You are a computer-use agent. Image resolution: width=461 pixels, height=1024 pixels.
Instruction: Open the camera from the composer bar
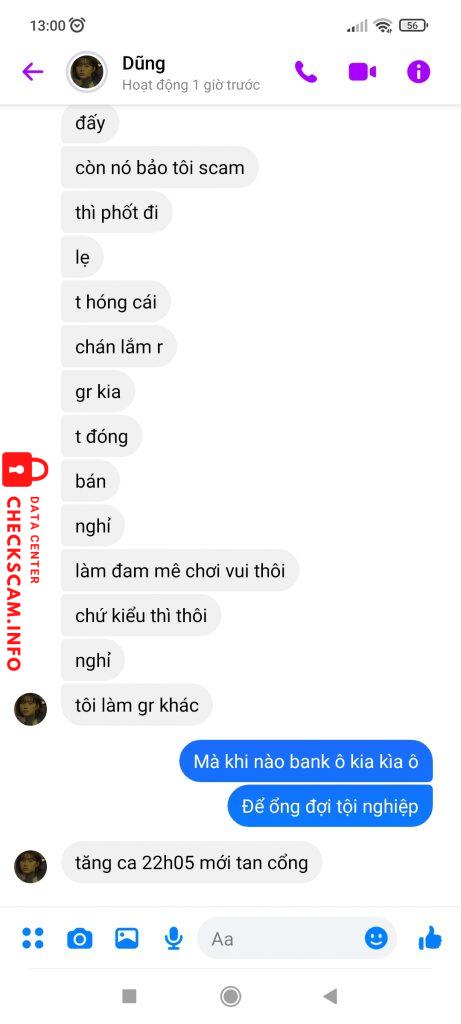click(80, 939)
